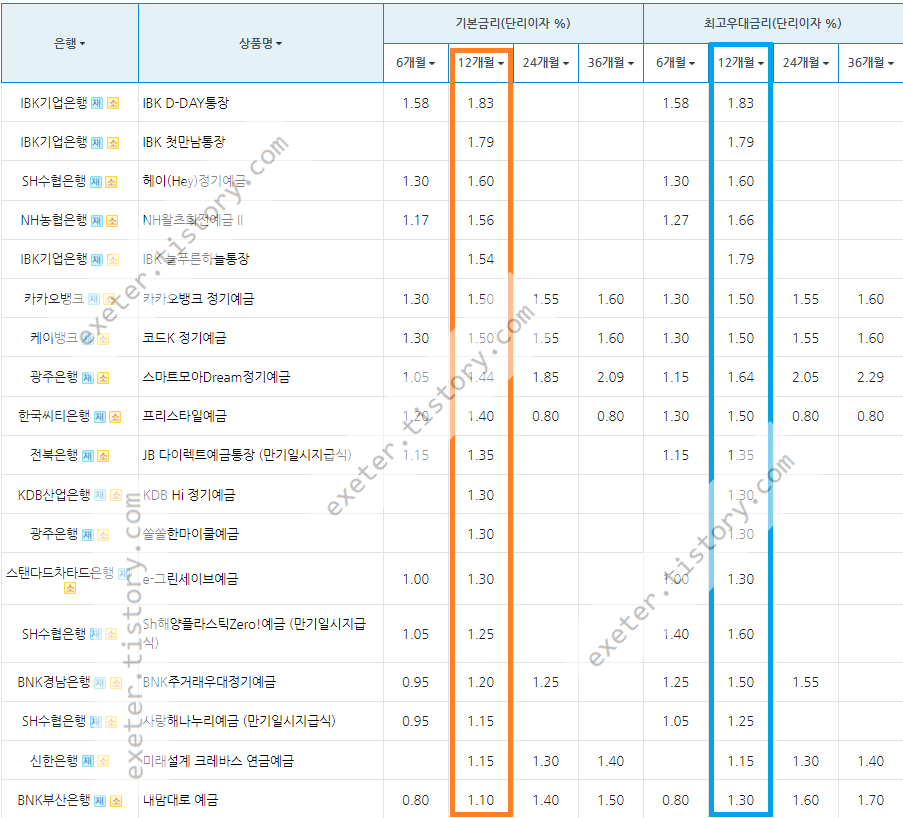Sort by 상품명 column header
Screen dimensions: 903x818
pos(260,43)
